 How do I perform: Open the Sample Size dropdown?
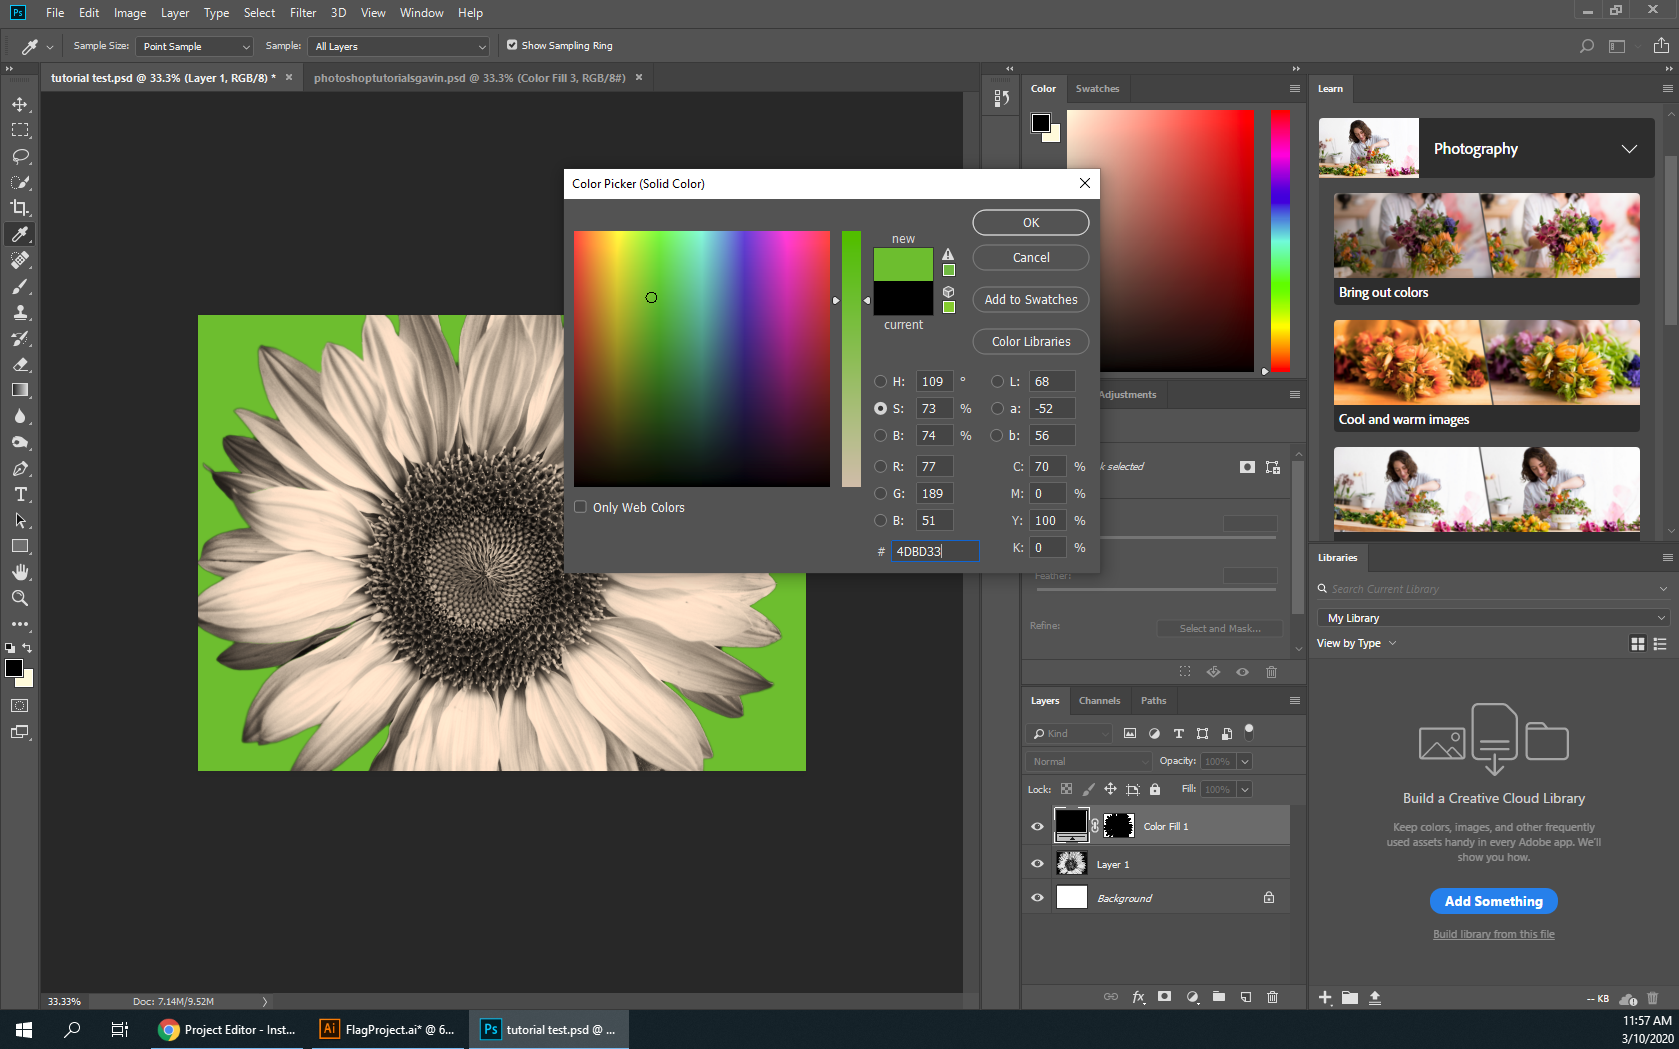[195, 46]
